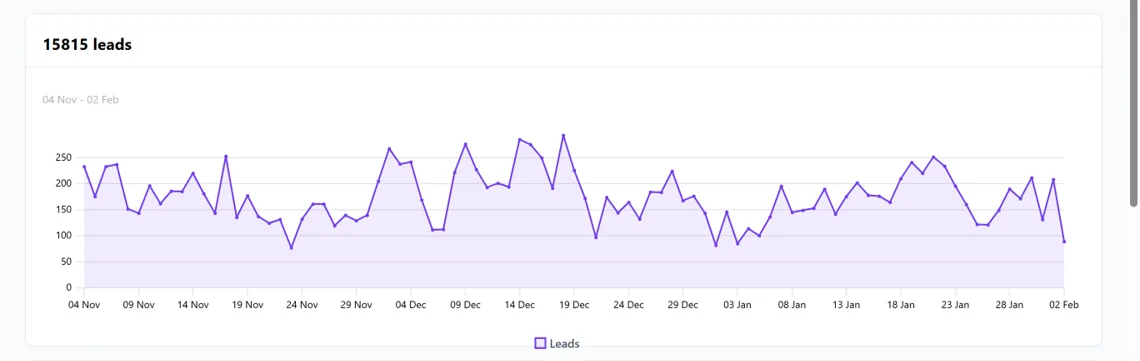The image size is (1140, 361).
Task: Click the '29 Nov' x-axis label
Action: coord(357,305)
